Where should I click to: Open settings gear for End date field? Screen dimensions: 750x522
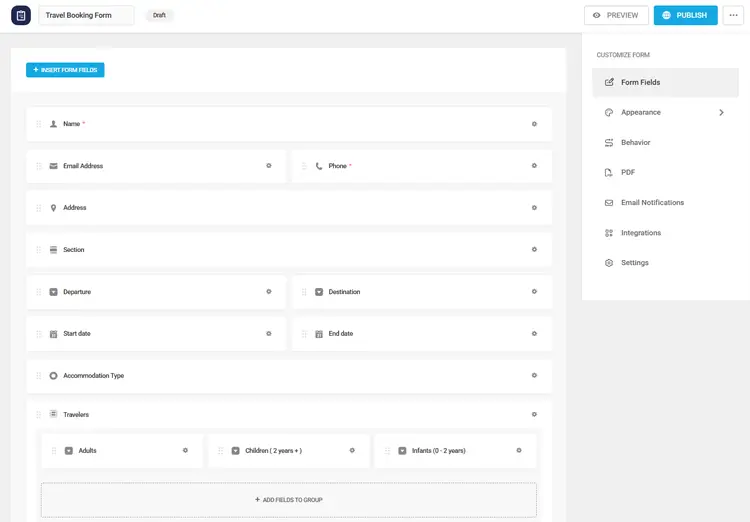pos(534,333)
